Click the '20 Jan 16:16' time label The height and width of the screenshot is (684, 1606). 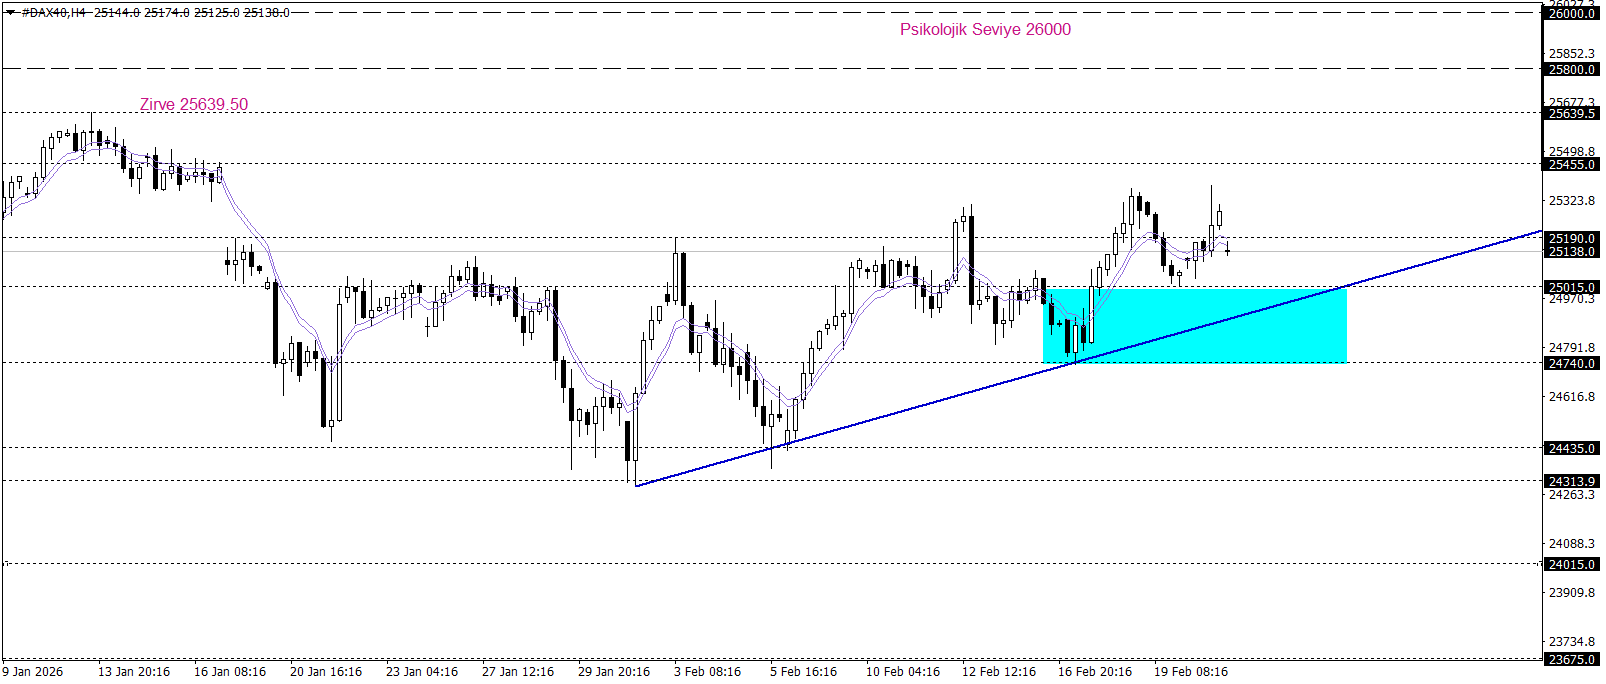coord(326,672)
